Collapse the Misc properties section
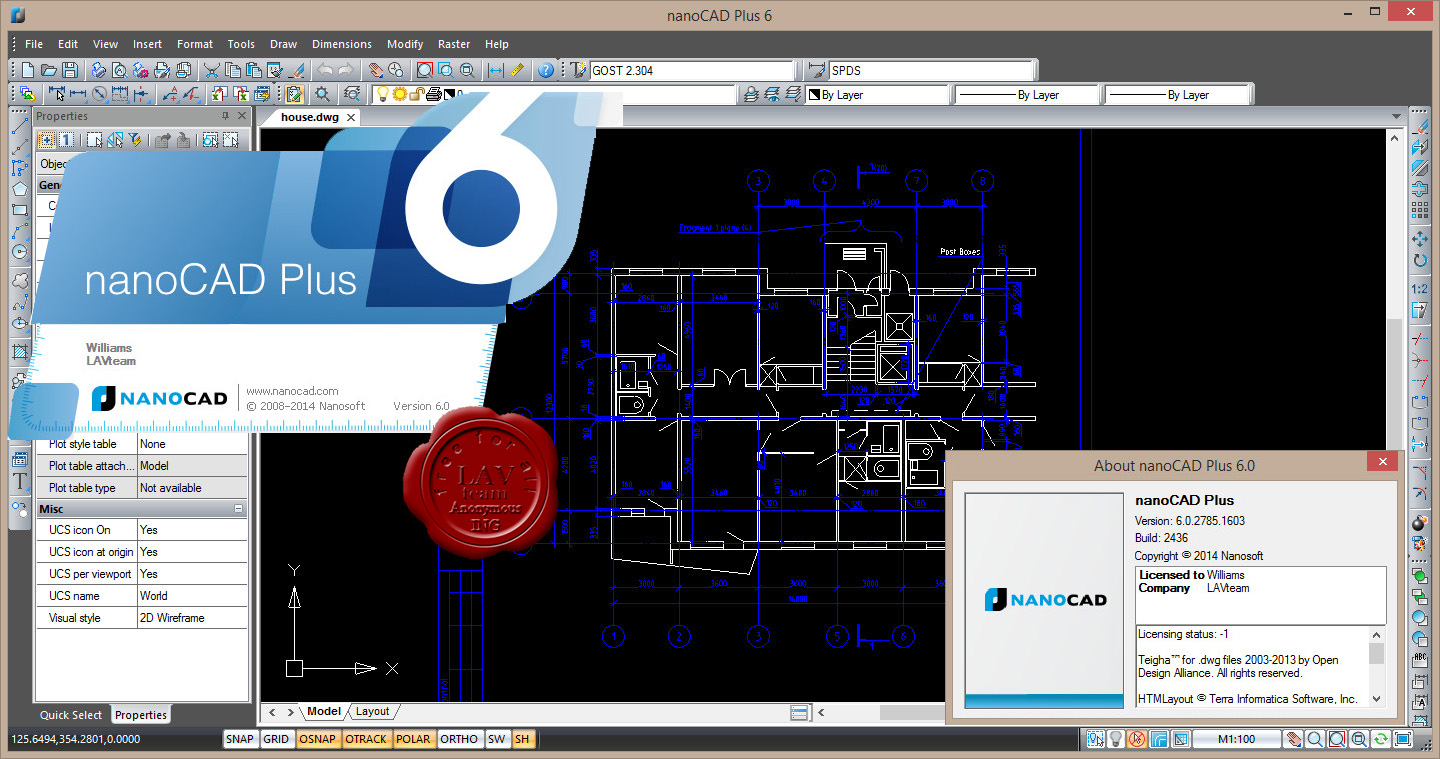1440x759 pixels. click(x=238, y=509)
